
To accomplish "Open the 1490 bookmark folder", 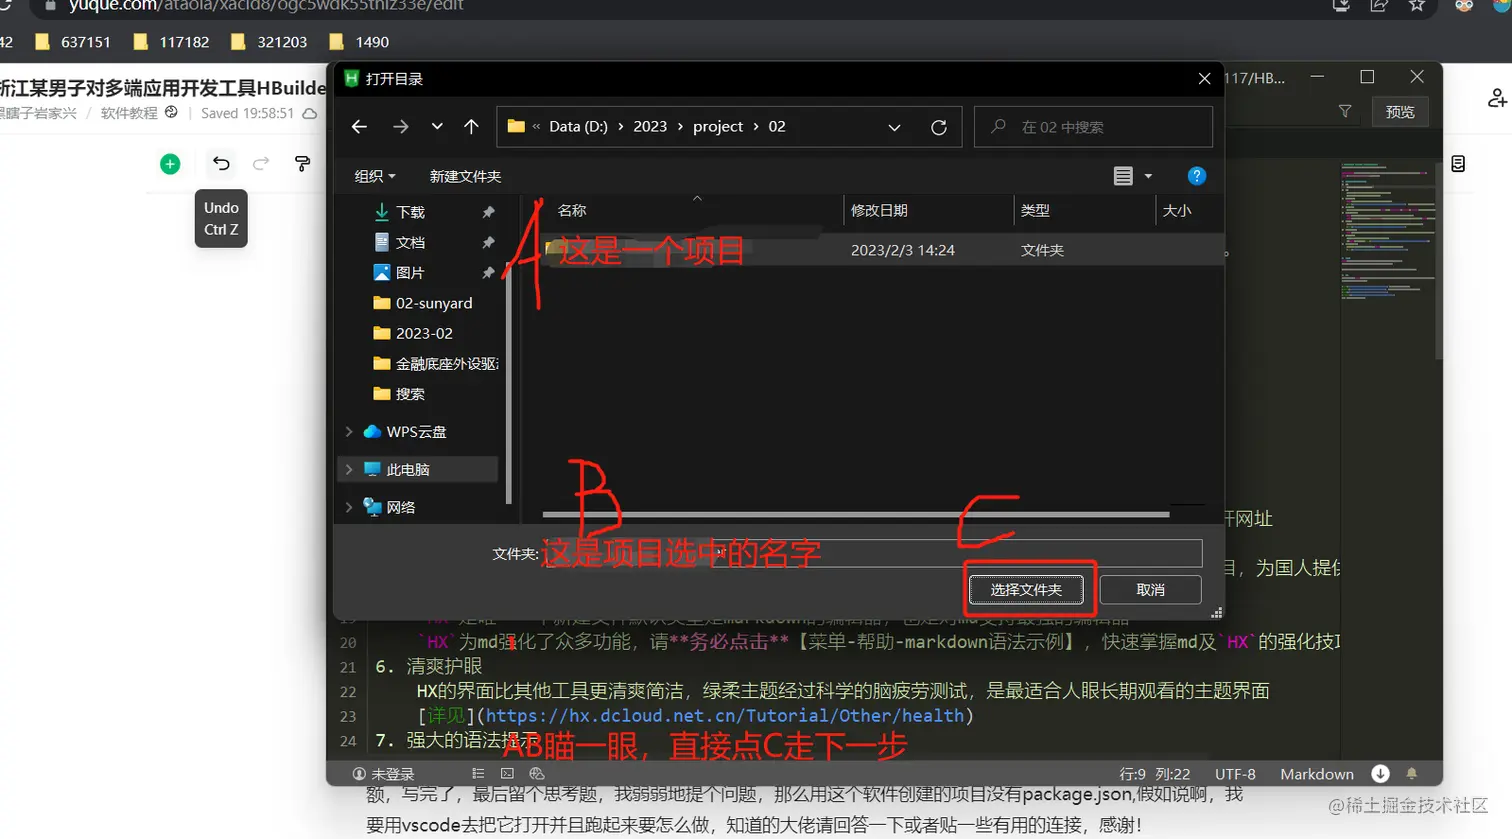I will click(x=359, y=42).
